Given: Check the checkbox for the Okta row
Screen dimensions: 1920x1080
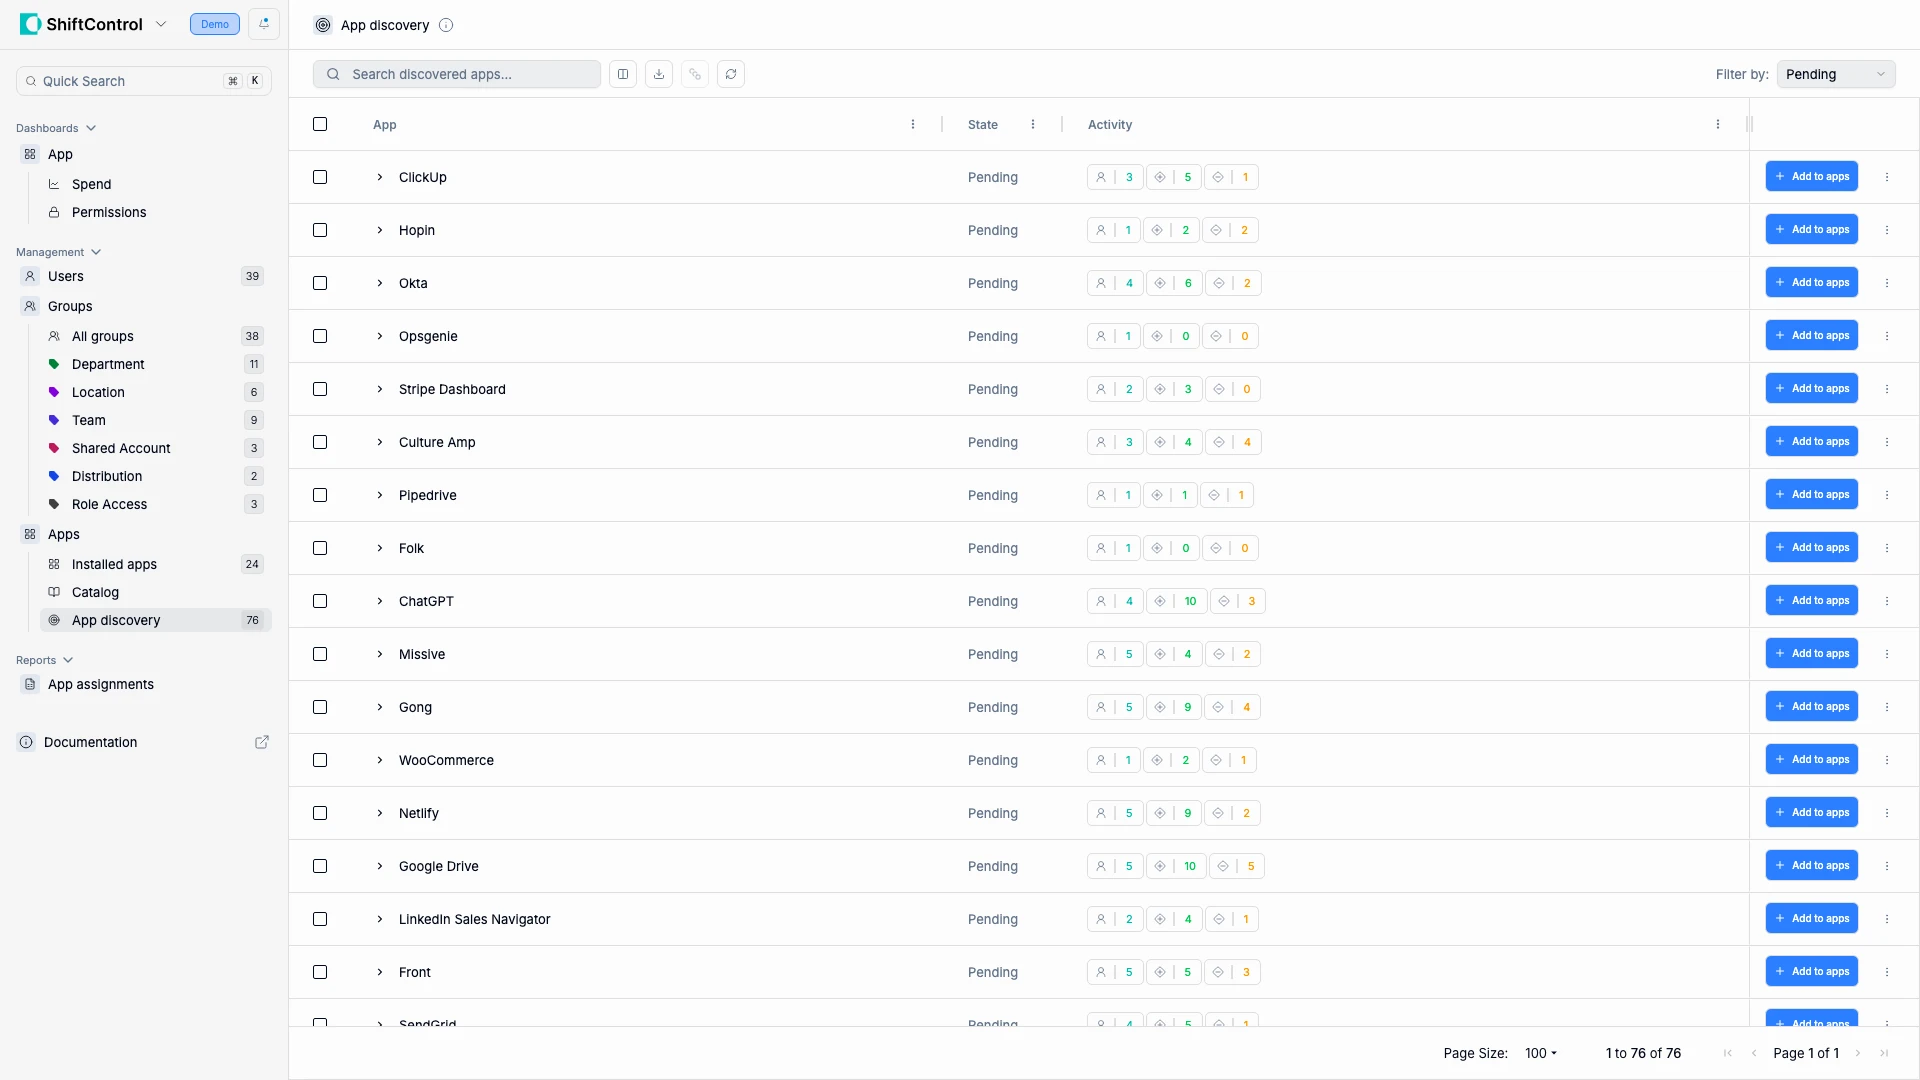Looking at the screenshot, I should pyautogui.click(x=320, y=283).
